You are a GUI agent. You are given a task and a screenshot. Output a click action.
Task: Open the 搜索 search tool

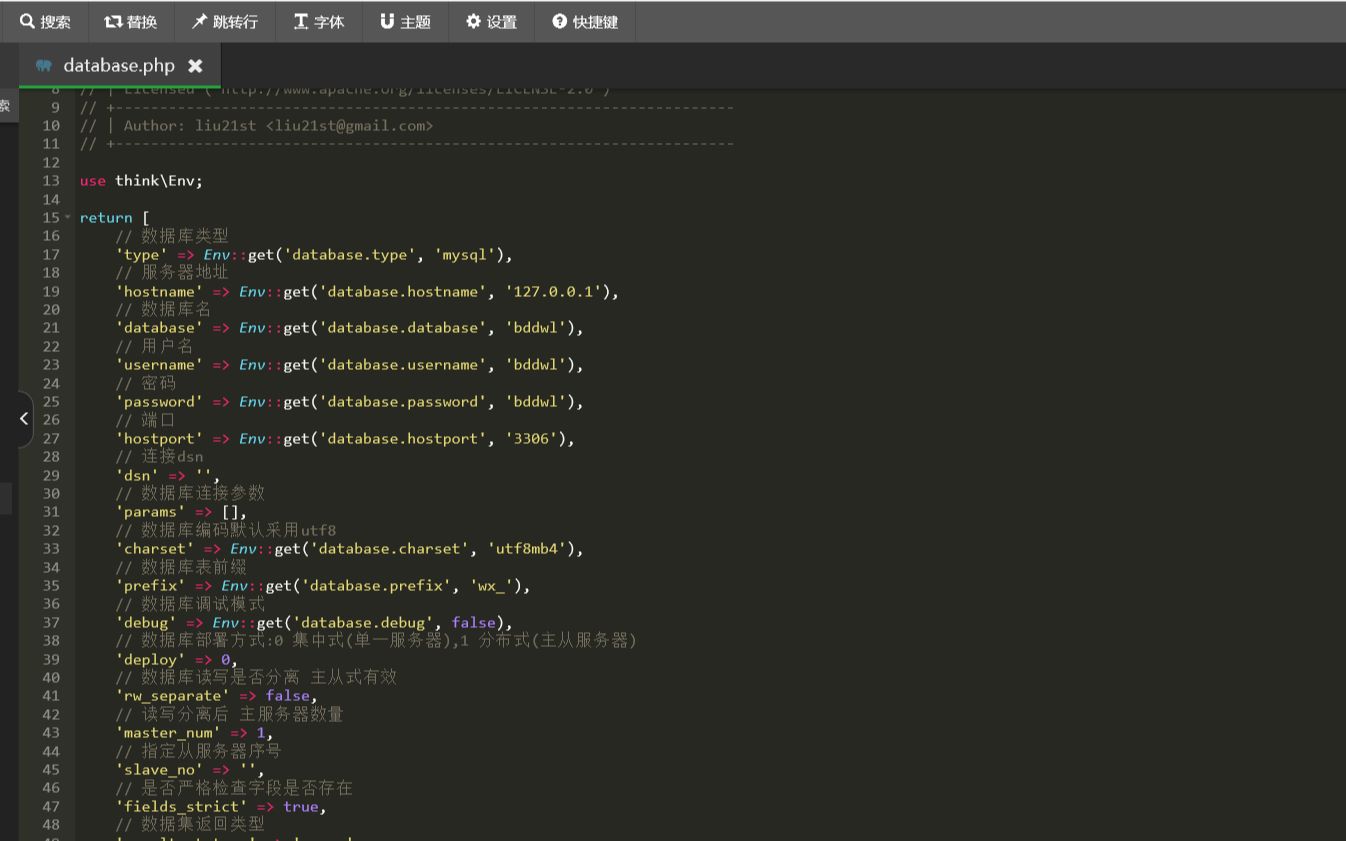click(45, 21)
